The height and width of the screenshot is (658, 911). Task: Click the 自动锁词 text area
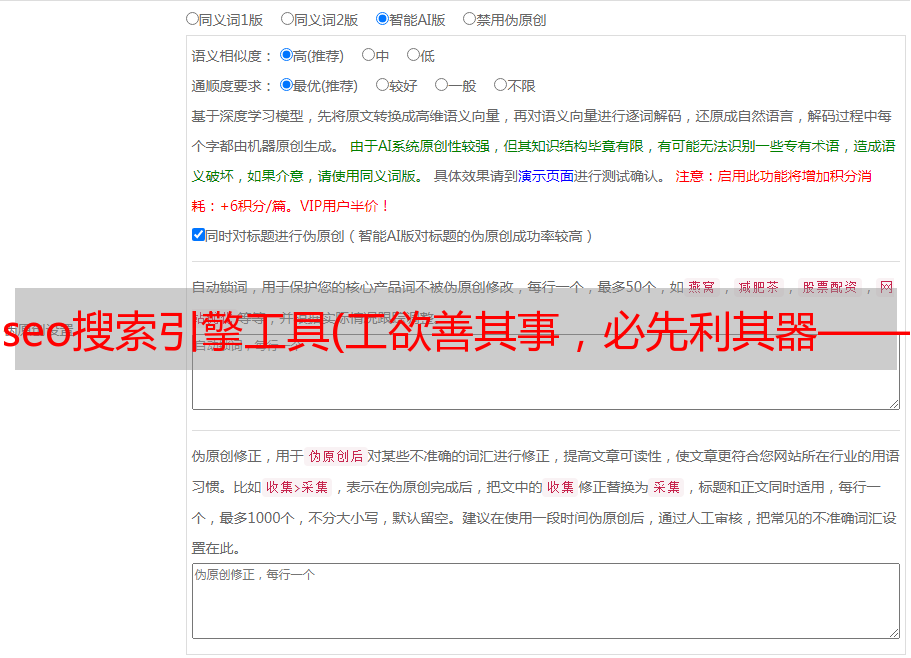pos(546,372)
